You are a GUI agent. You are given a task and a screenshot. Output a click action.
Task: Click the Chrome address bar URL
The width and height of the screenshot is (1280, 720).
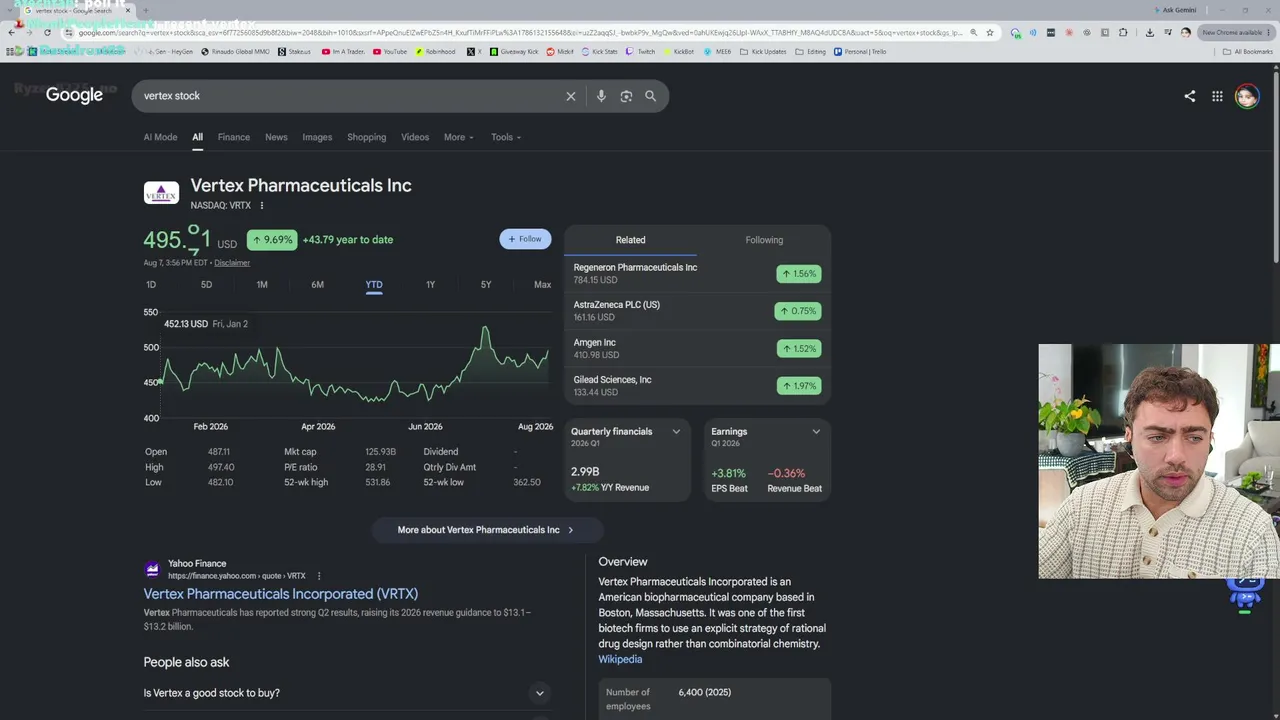[x=520, y=32]
